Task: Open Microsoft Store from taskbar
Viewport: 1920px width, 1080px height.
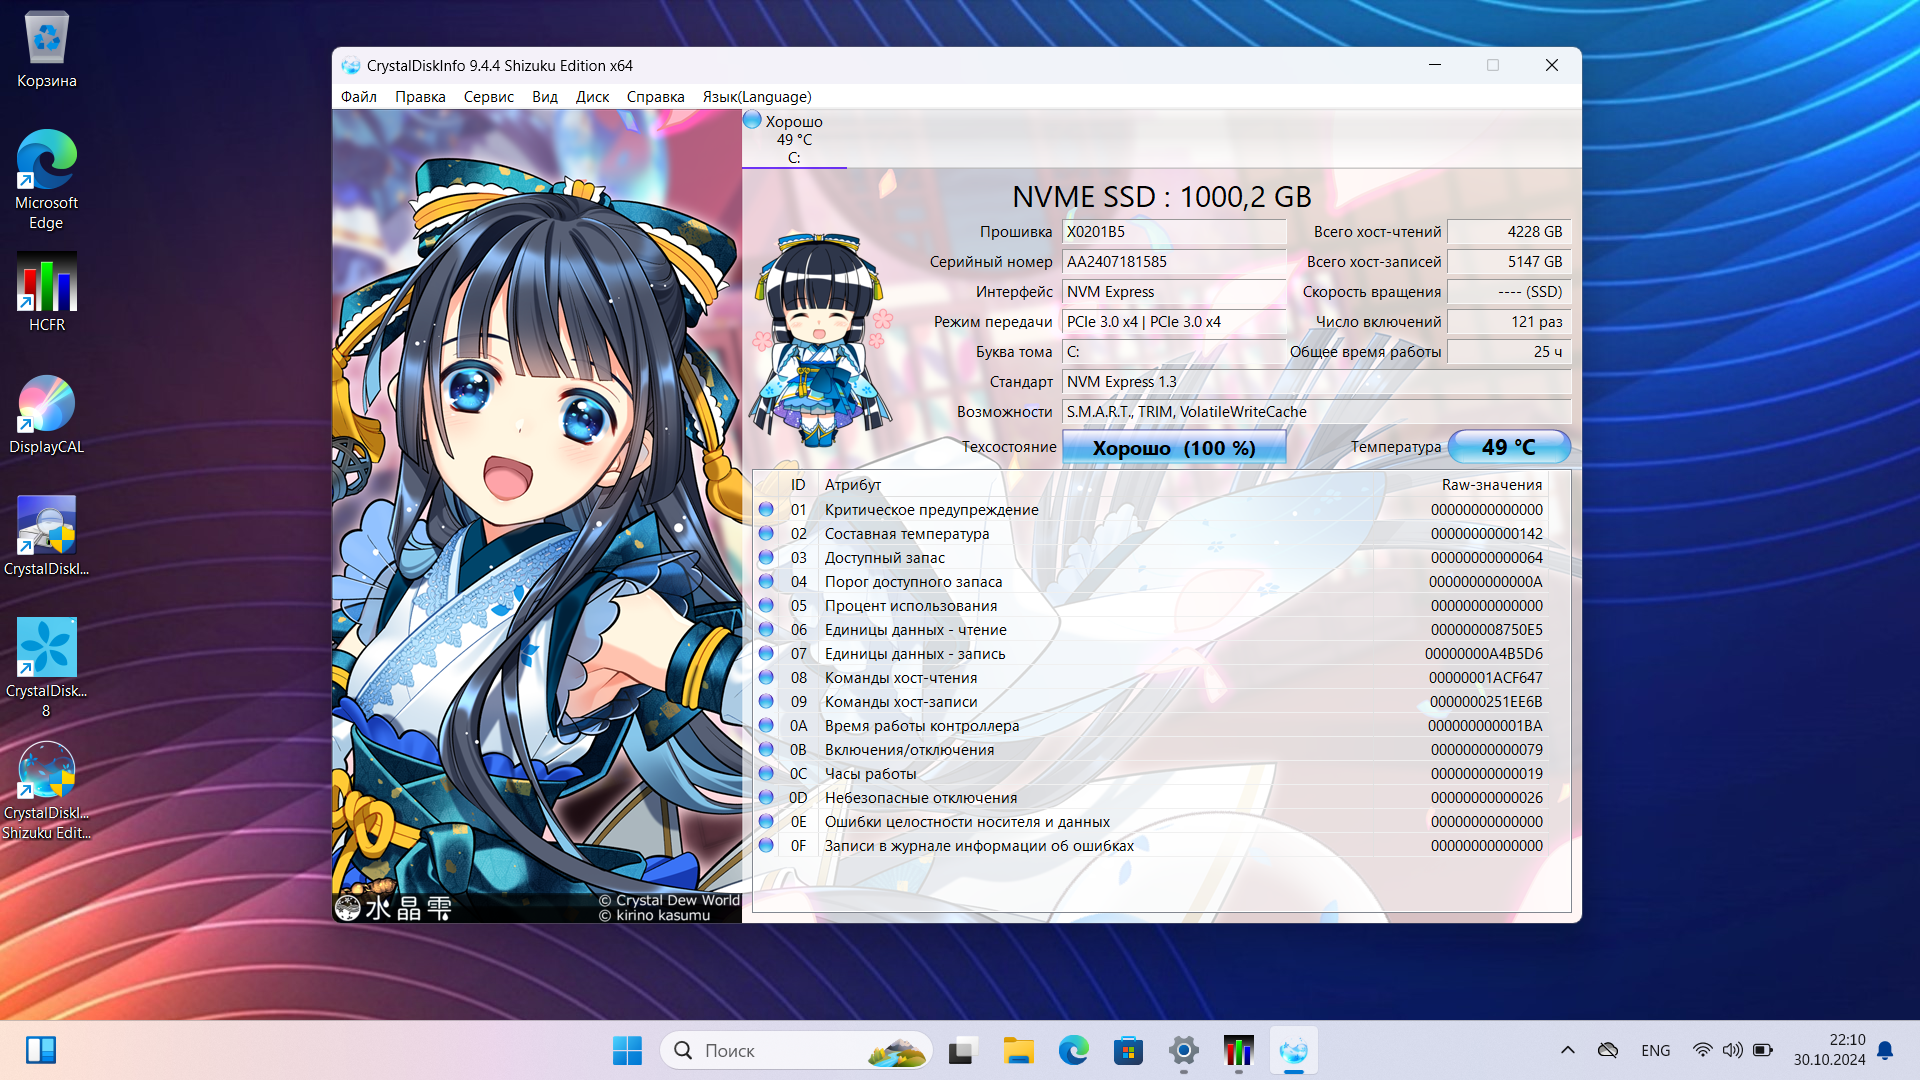Action: (x=1128, y=1050)
